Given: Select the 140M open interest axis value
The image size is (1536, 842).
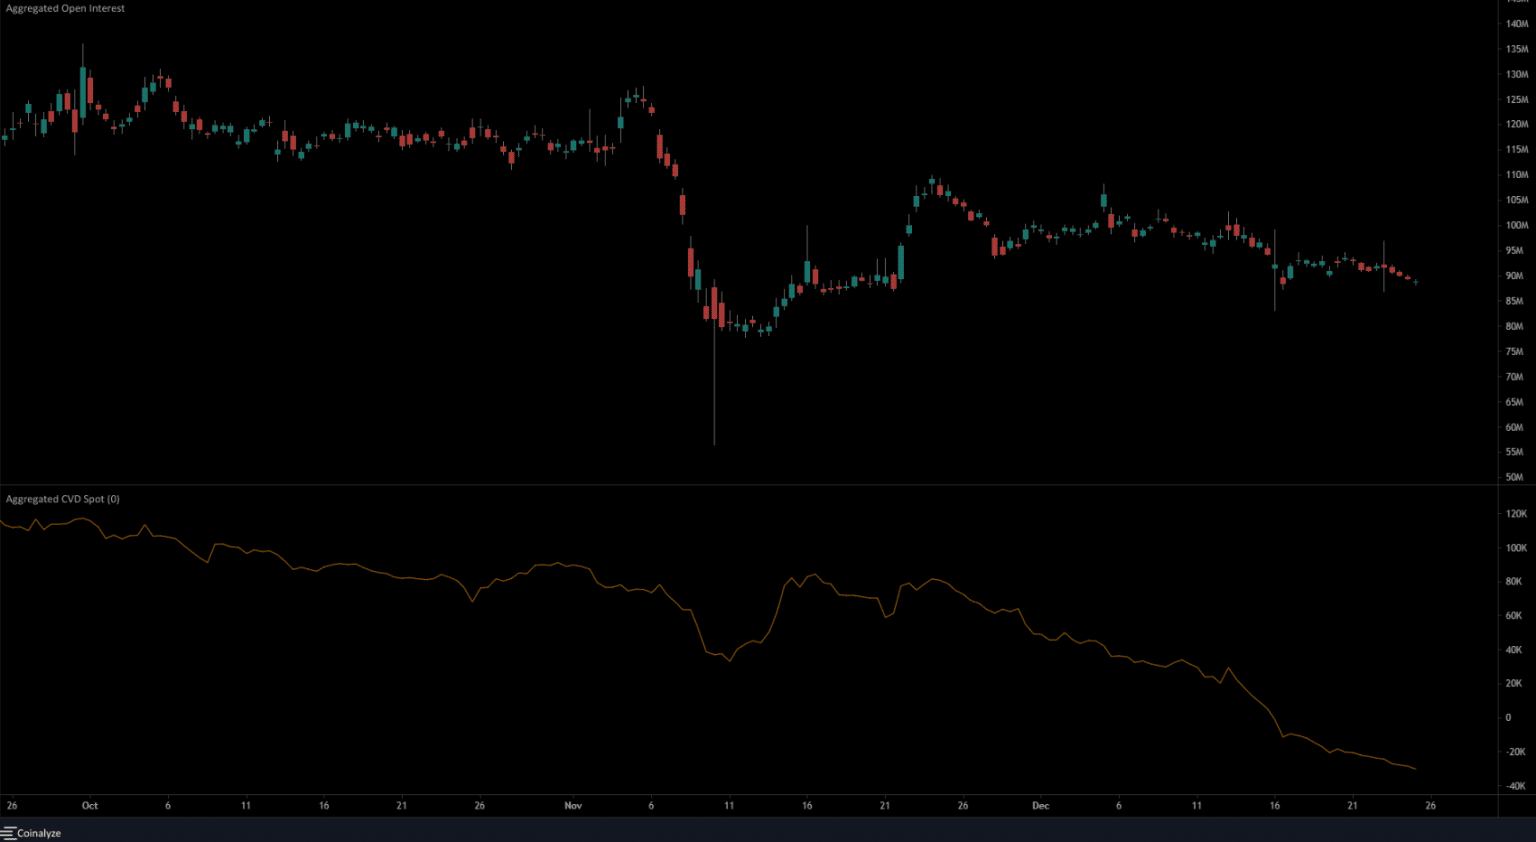Looking at the screenshot, I should pyautogui.click(x=1516, y=24).
